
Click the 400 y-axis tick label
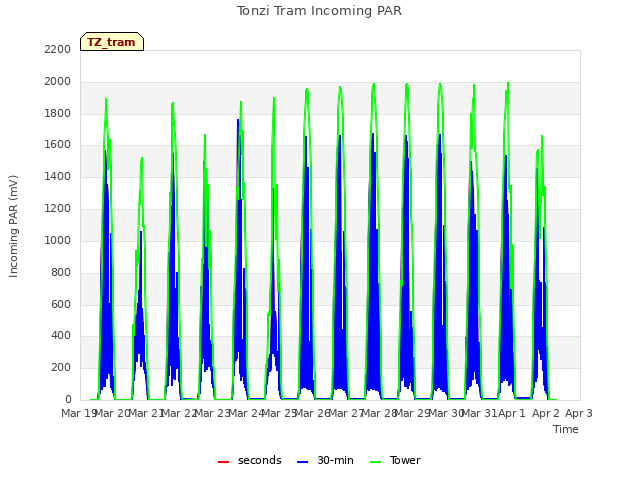coord(61,336)
